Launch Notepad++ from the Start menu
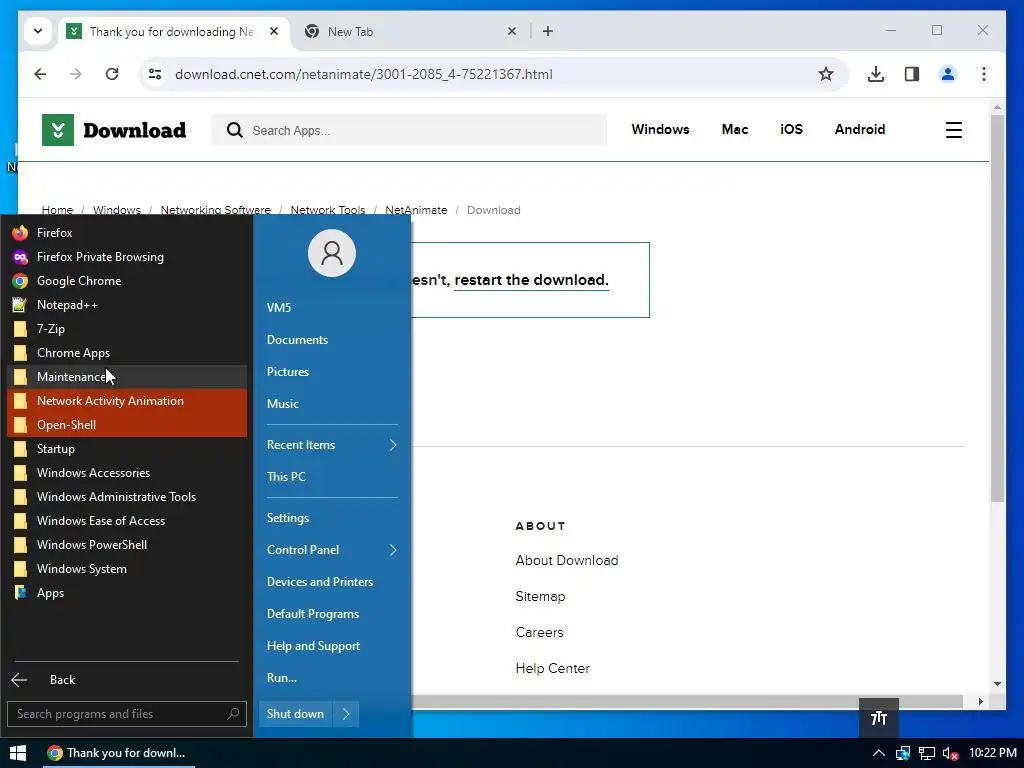This screenshot has width=1024, height=768. click(127, 305)
